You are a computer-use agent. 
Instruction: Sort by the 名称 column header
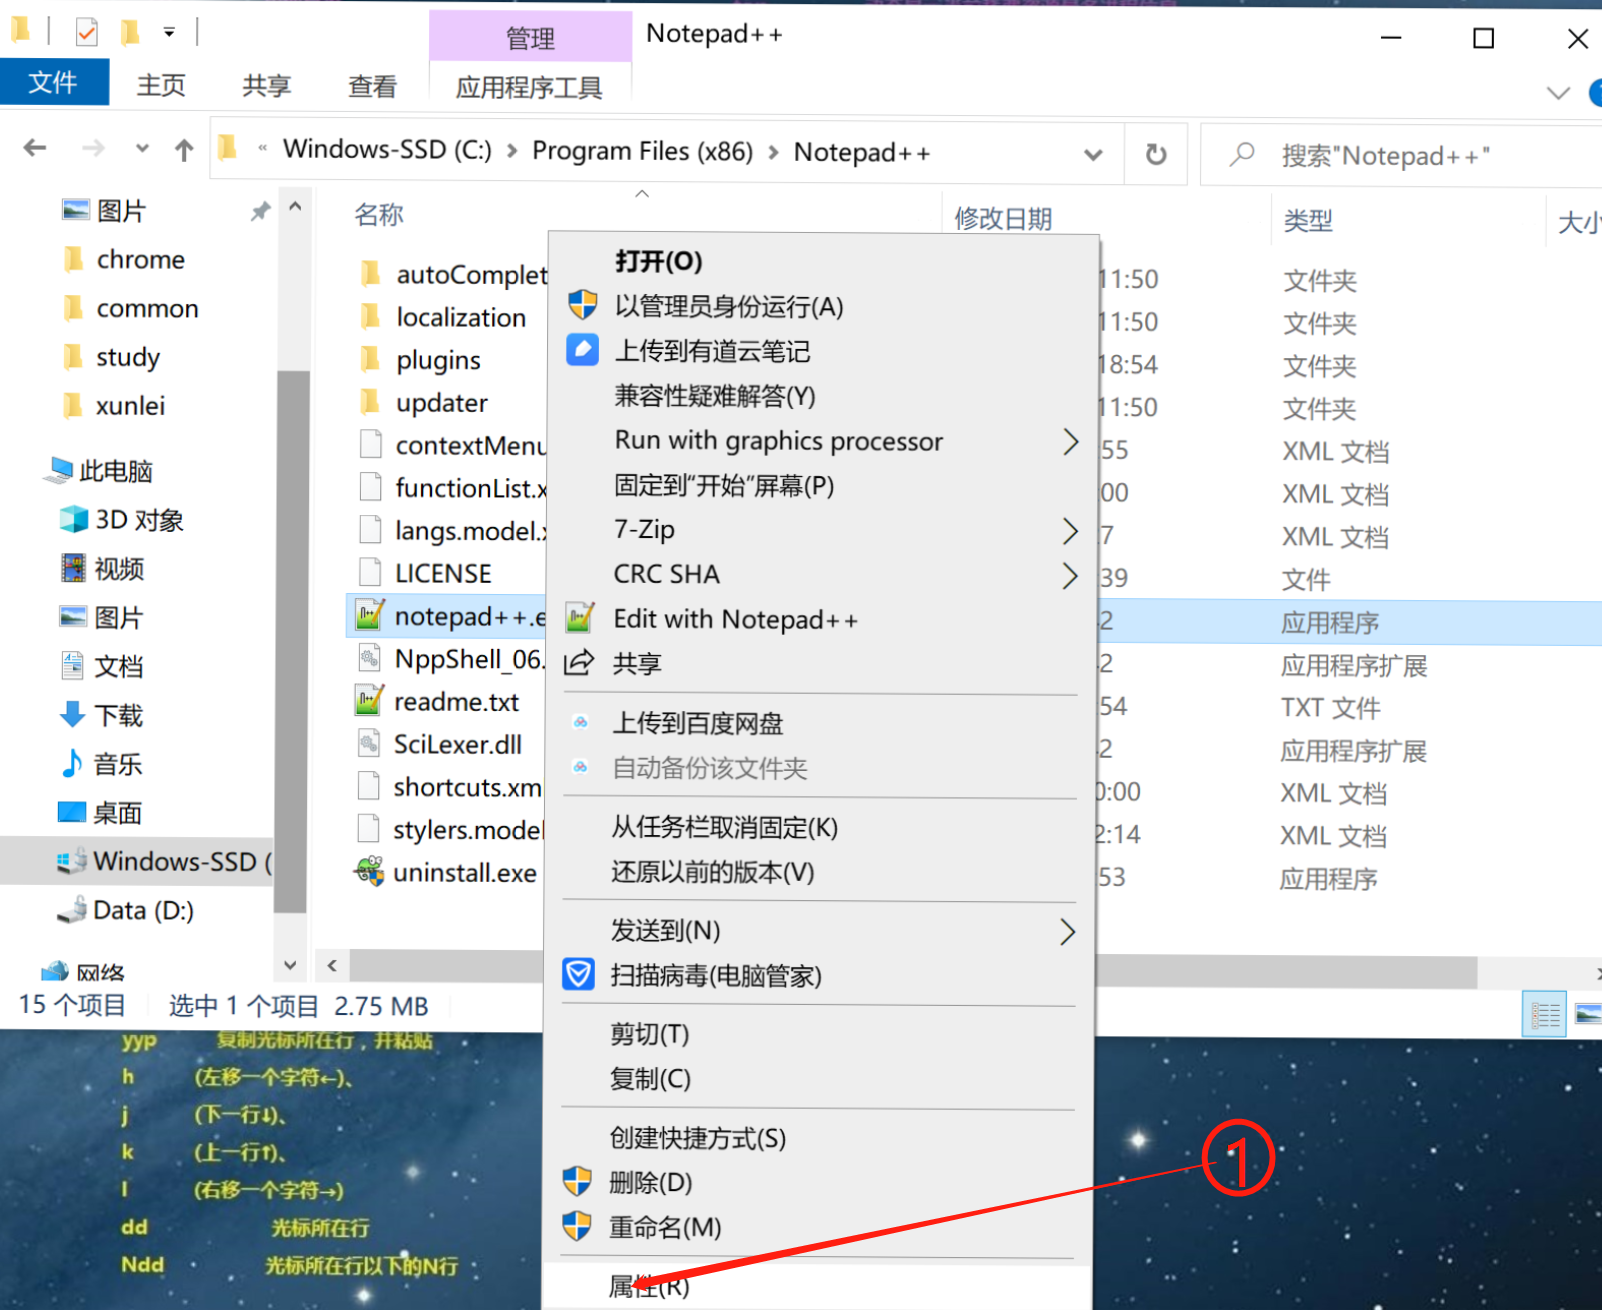pos(379,214)
